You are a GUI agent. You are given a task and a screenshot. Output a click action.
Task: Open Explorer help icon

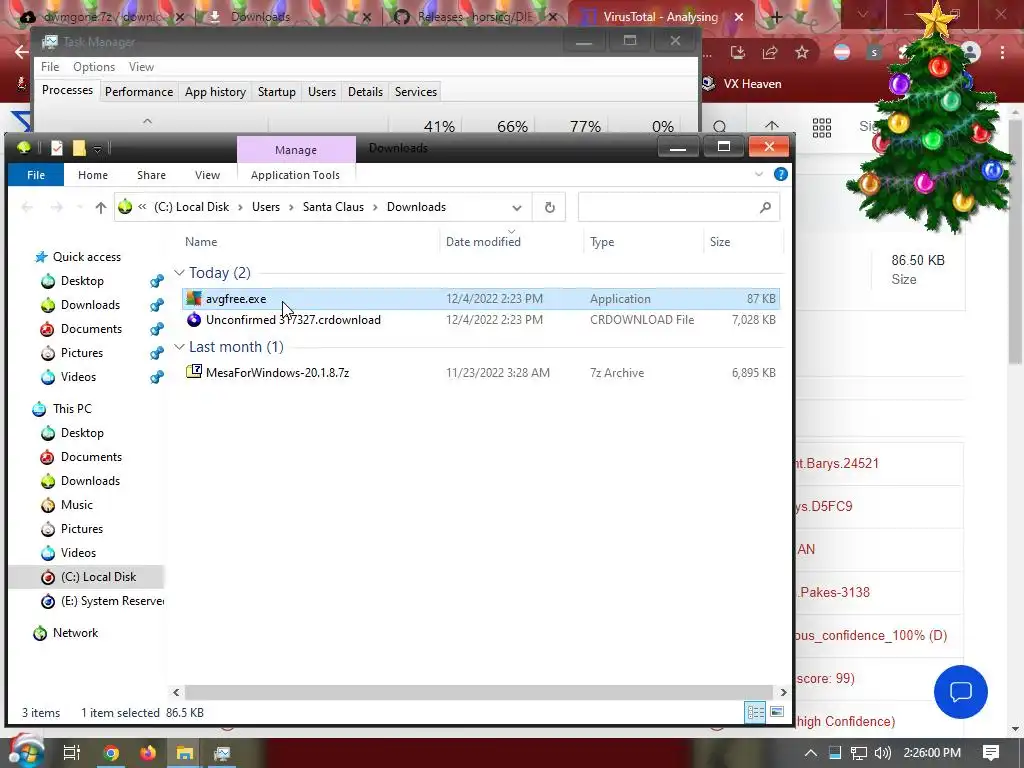(780, 174)
